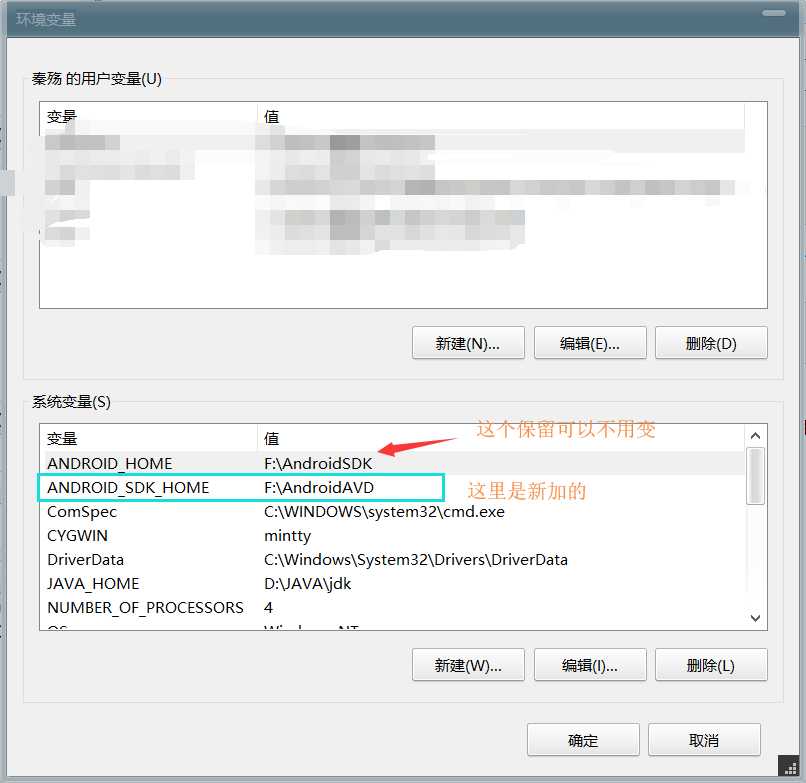This screenshot has width=806, height=783.
Task: Click the C:\WINDOWS\system32\cmd.exe value
Action: 384,512
